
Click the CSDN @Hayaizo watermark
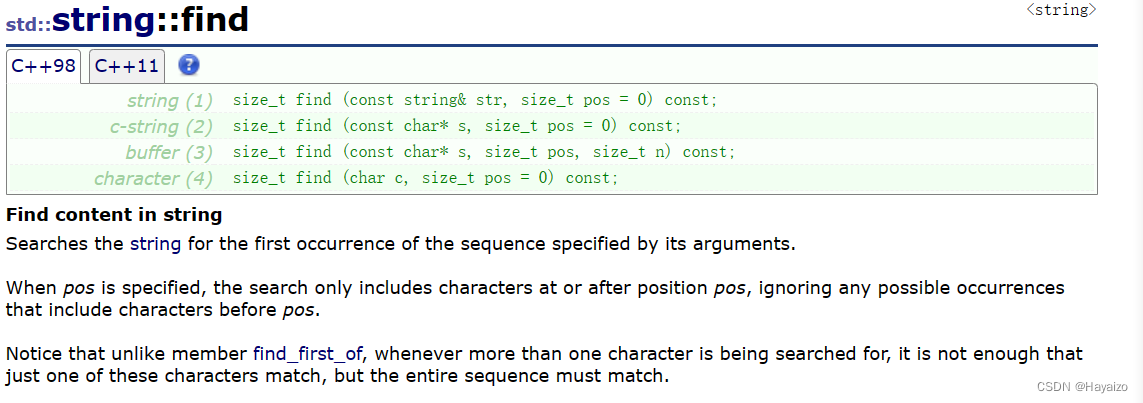pyautogui.click(x=1082, y=385)
